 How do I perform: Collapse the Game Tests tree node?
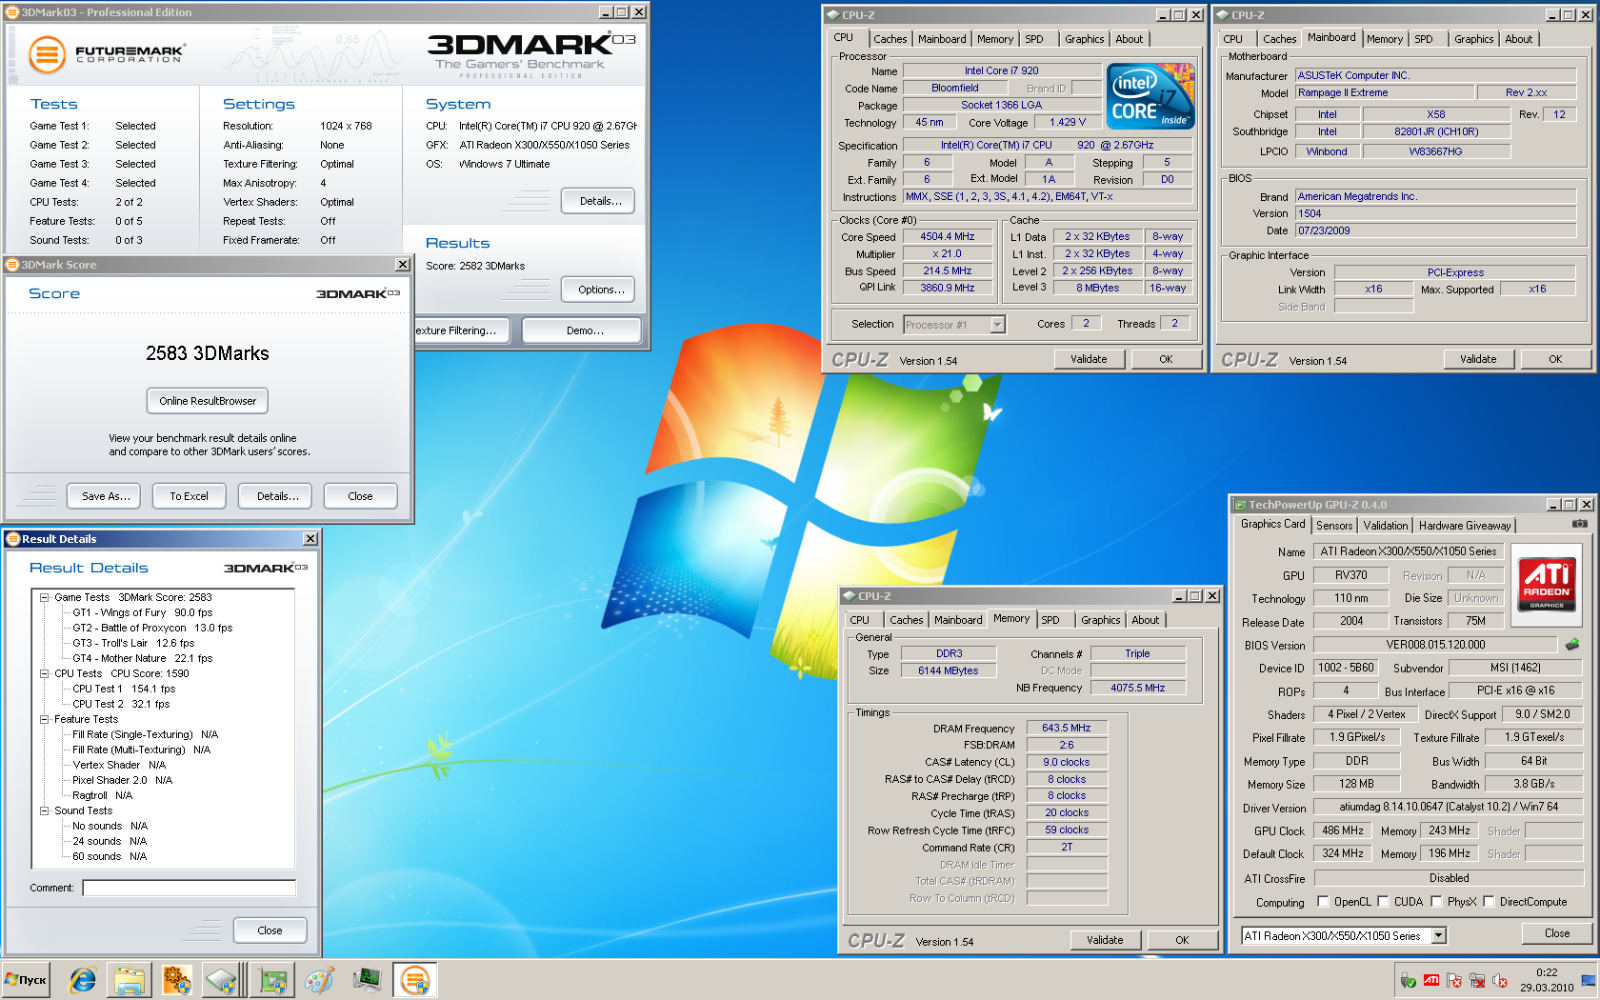(x=45, y=597)
